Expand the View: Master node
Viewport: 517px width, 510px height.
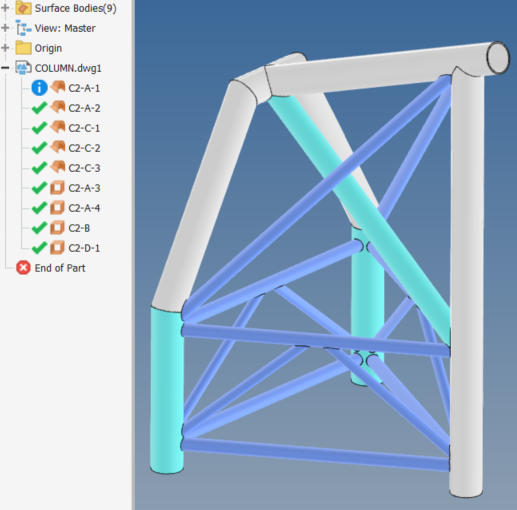5,28
